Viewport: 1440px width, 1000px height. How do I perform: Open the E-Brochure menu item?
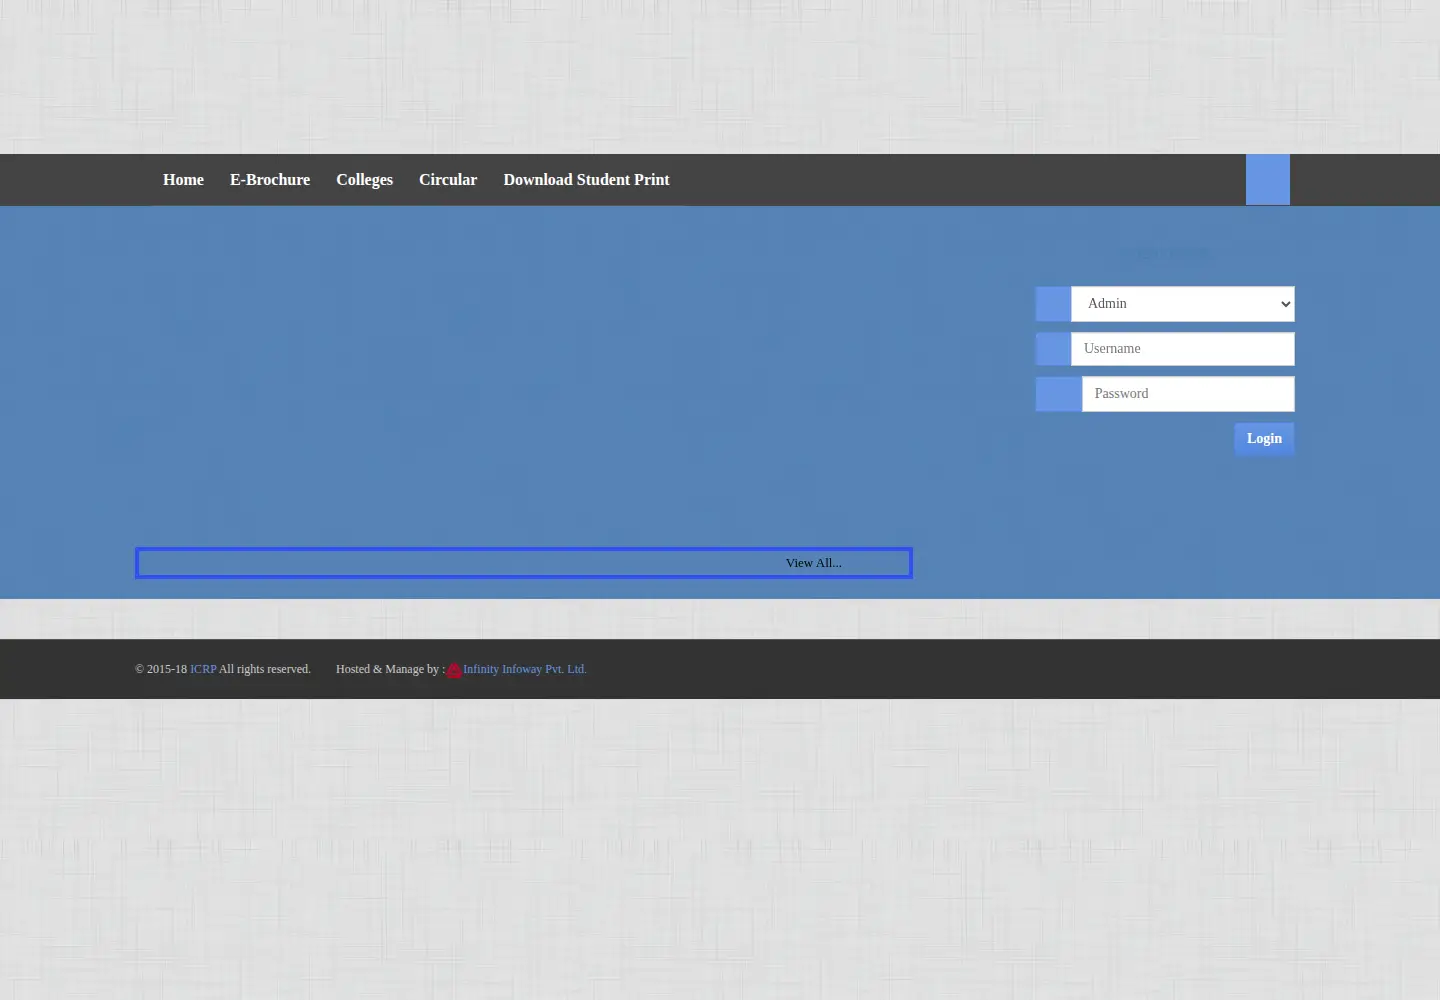270,180
